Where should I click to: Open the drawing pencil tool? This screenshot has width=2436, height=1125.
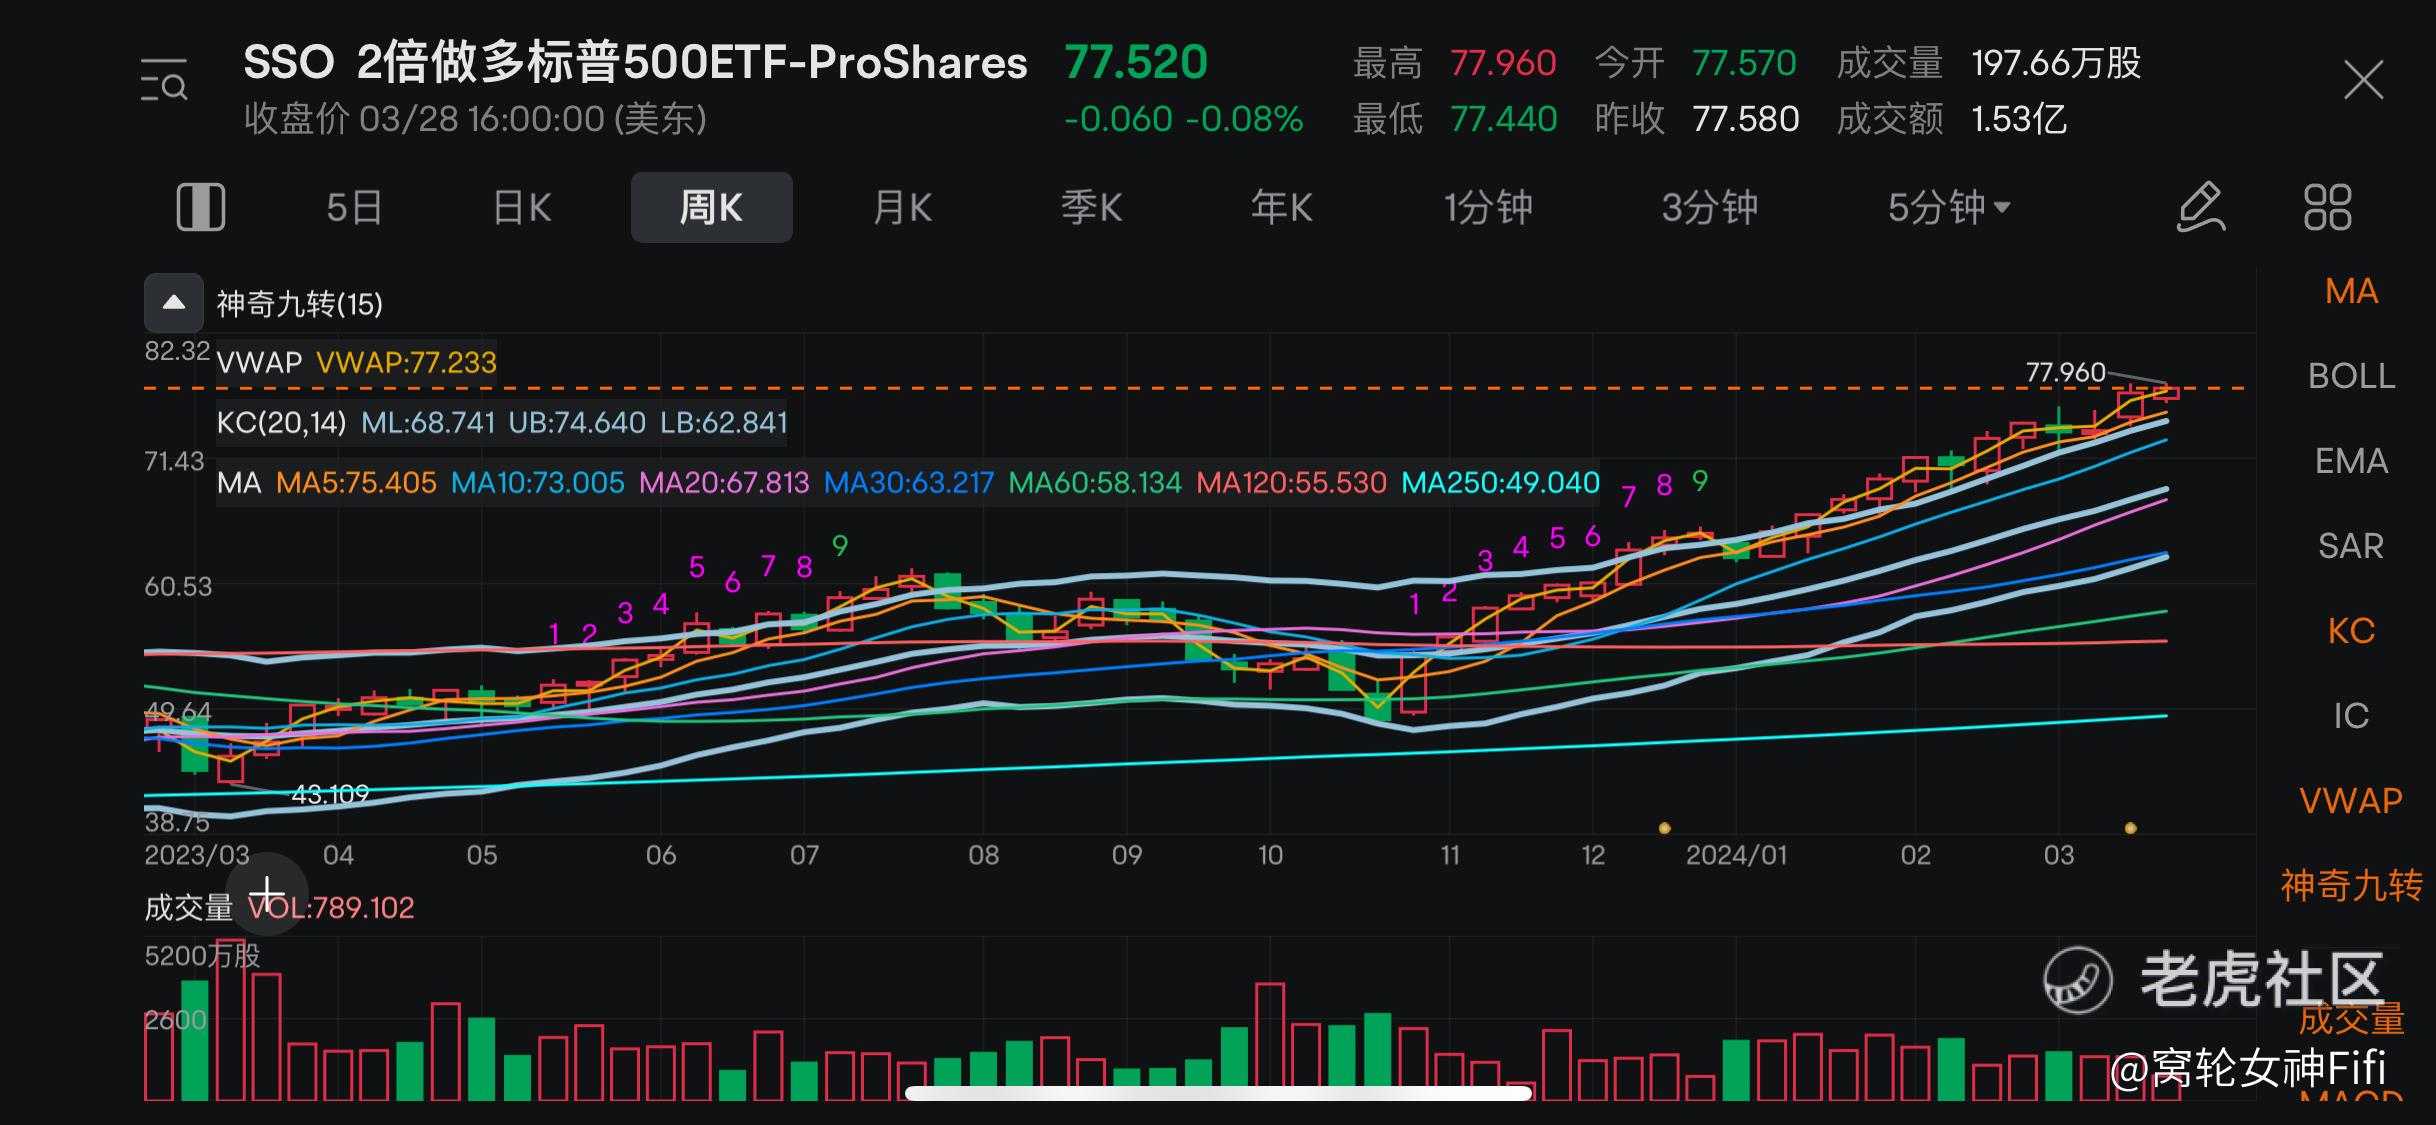2201,208
